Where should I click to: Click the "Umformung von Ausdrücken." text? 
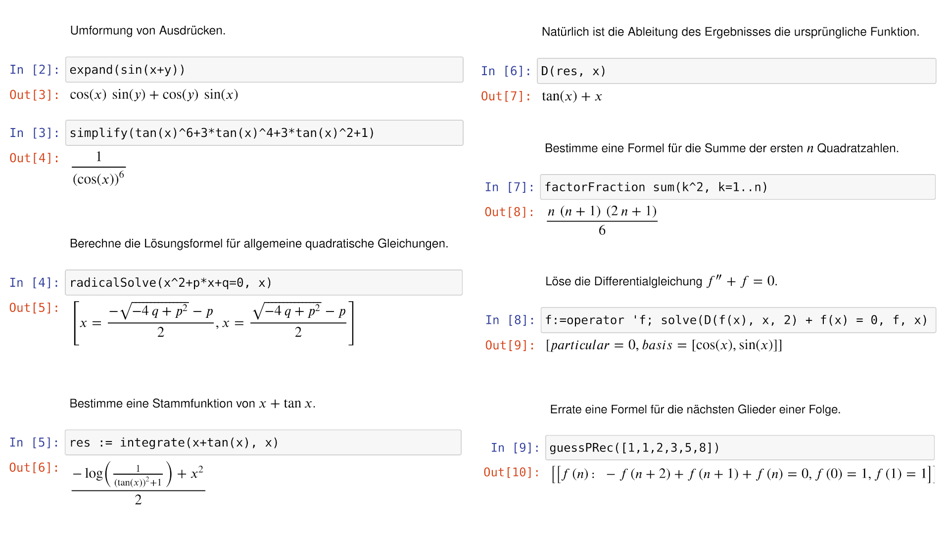148,31
